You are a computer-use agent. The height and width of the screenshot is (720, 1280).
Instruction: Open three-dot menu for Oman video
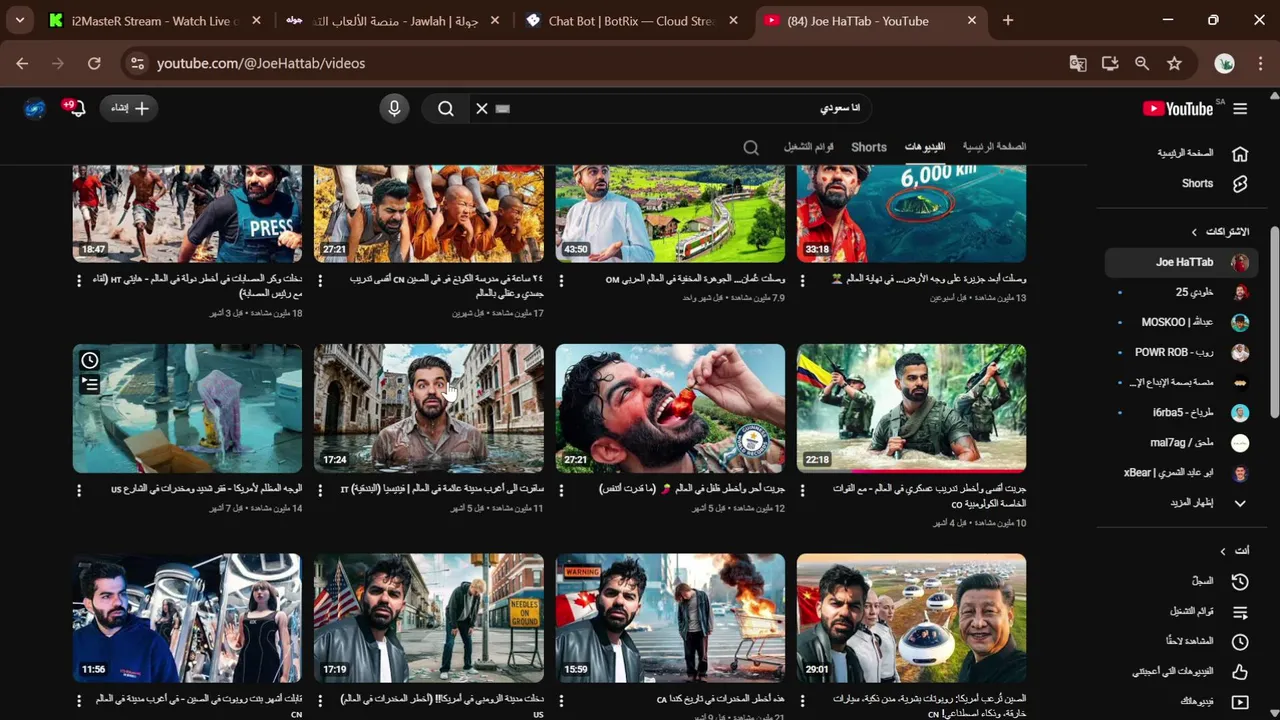[x=562, y=281]
